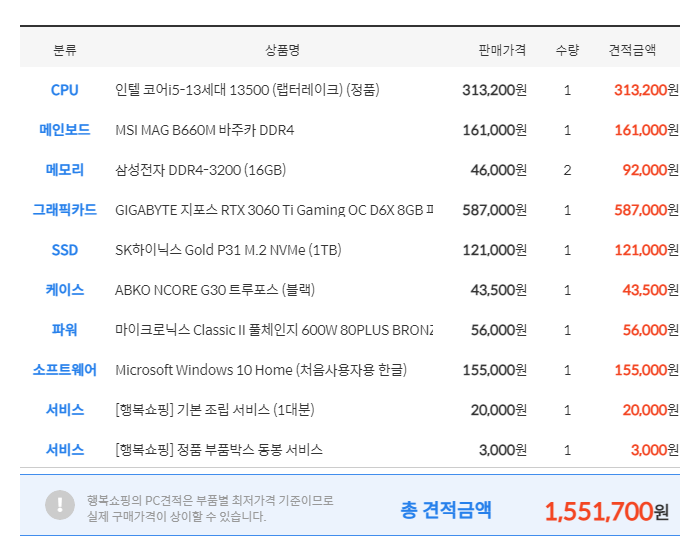Viewport: 700px width, 556px height.
Task: Click the red CPU estimate amount 313,200원
Action: point(646,90)
